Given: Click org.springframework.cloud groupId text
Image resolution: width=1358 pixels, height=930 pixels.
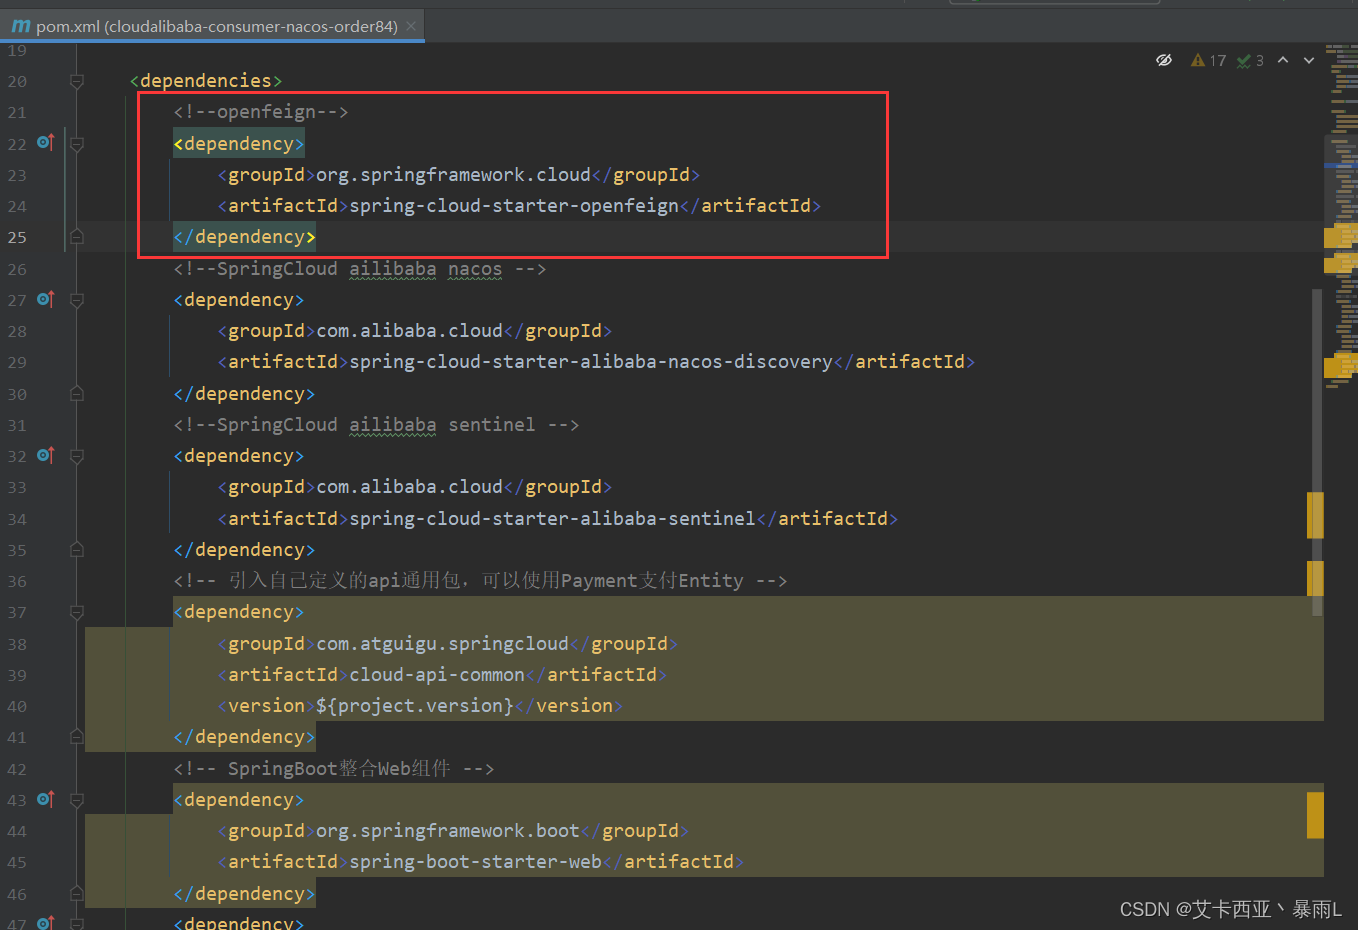Looking at the screenshot, I should (453, 175).
